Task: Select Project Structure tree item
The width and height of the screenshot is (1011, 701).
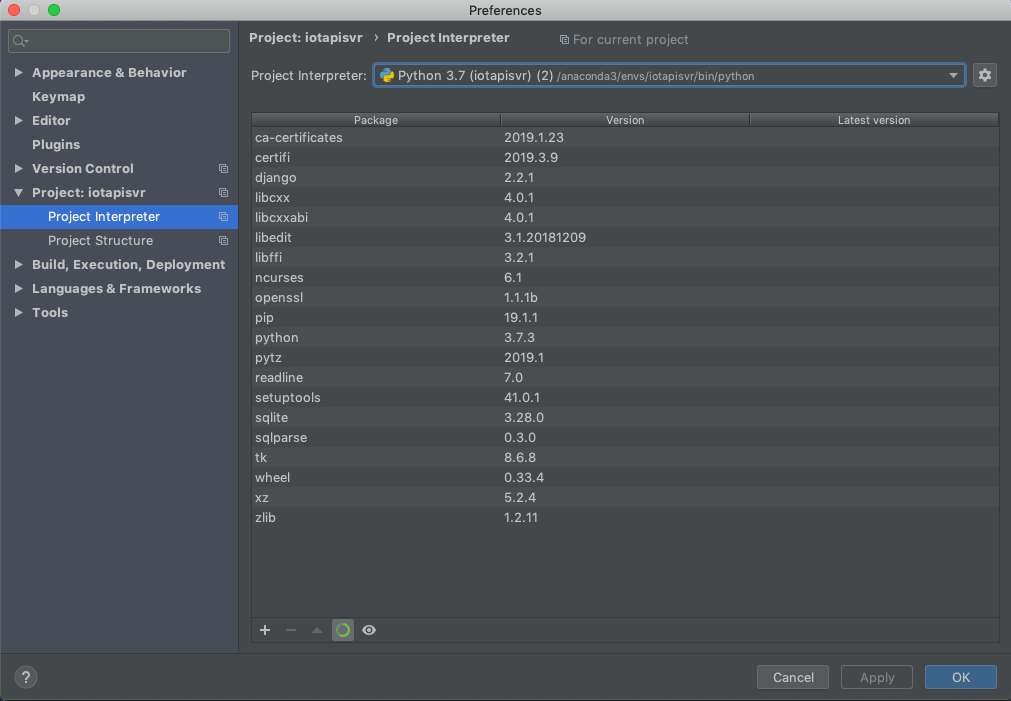Action: pyautogui.click(x=119, y=241)
